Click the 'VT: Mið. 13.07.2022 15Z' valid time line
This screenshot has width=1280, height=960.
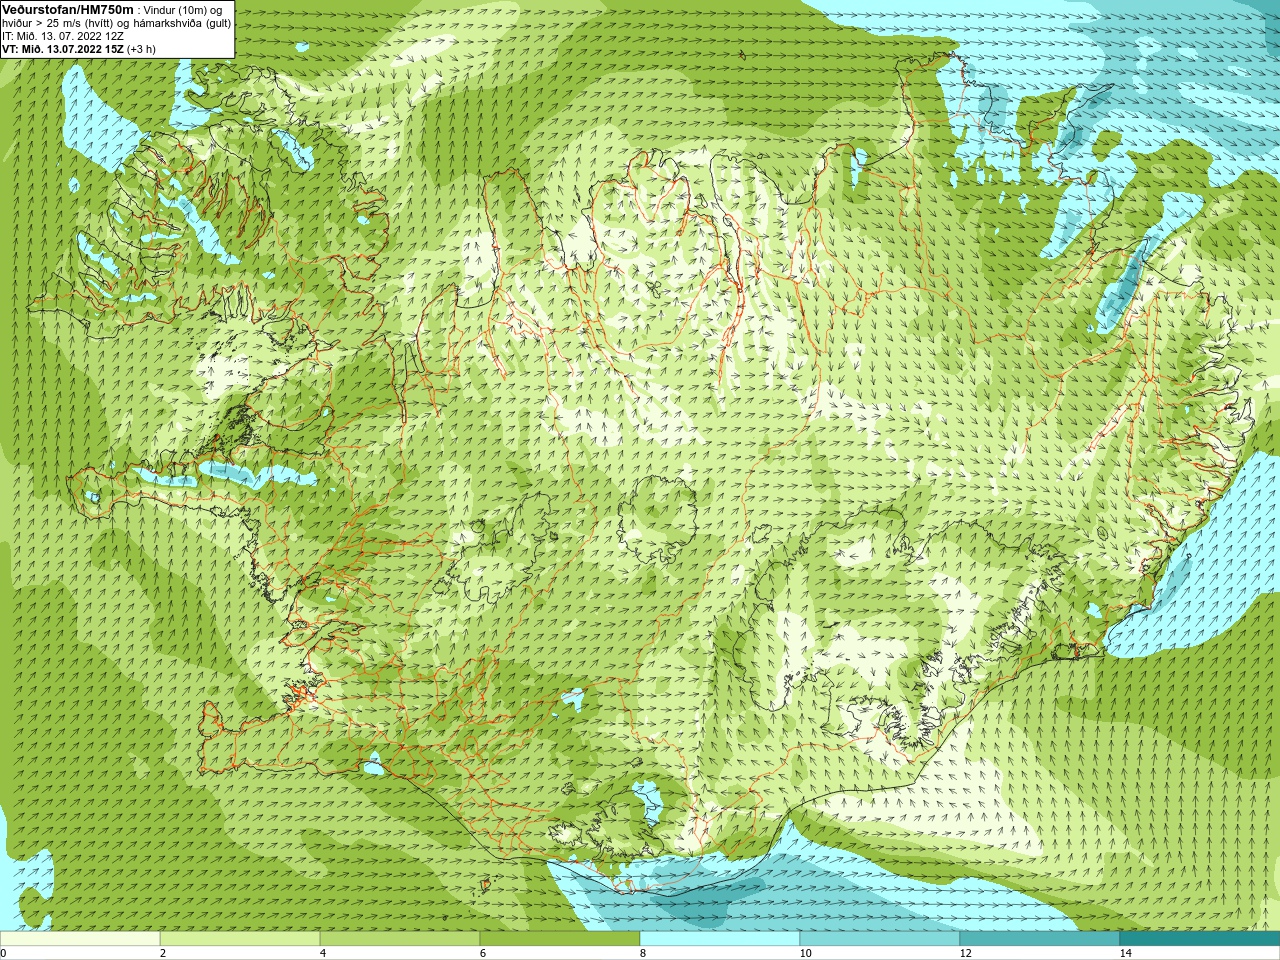click(x=63, y=49)
